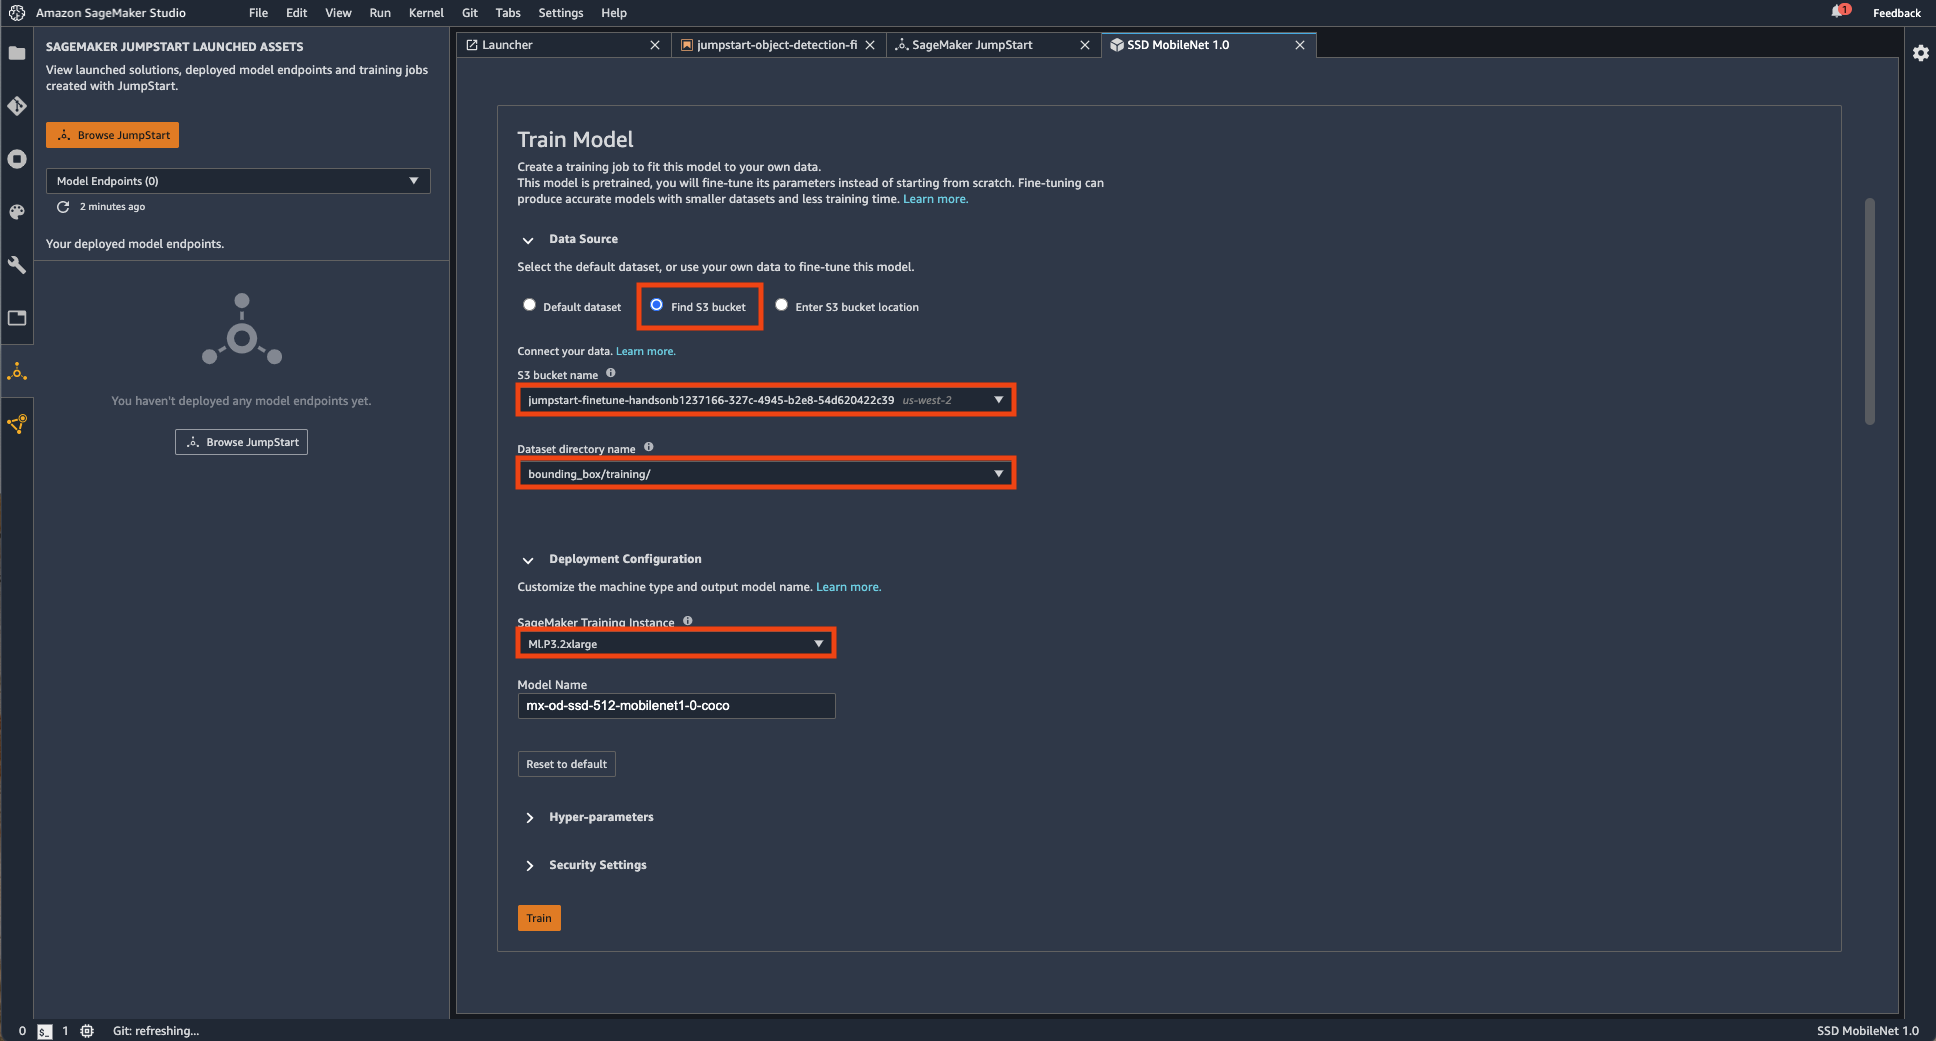The image size is (1936, 1041).
Task: Click info icon beside Dataset directory name
Action: [x=649, y=447]
